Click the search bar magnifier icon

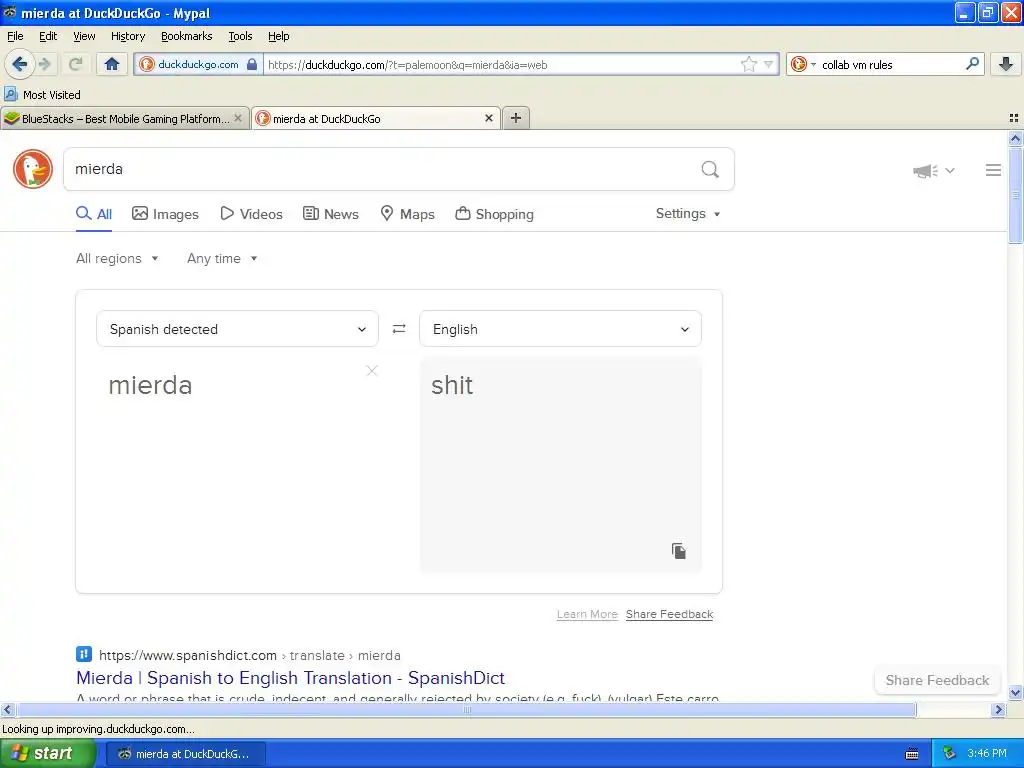click(972, 64)
